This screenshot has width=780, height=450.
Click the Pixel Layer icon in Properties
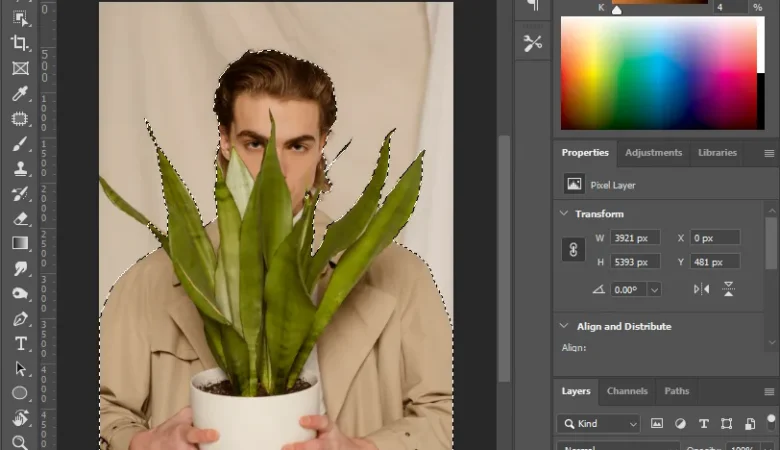(x=574, y=184)
